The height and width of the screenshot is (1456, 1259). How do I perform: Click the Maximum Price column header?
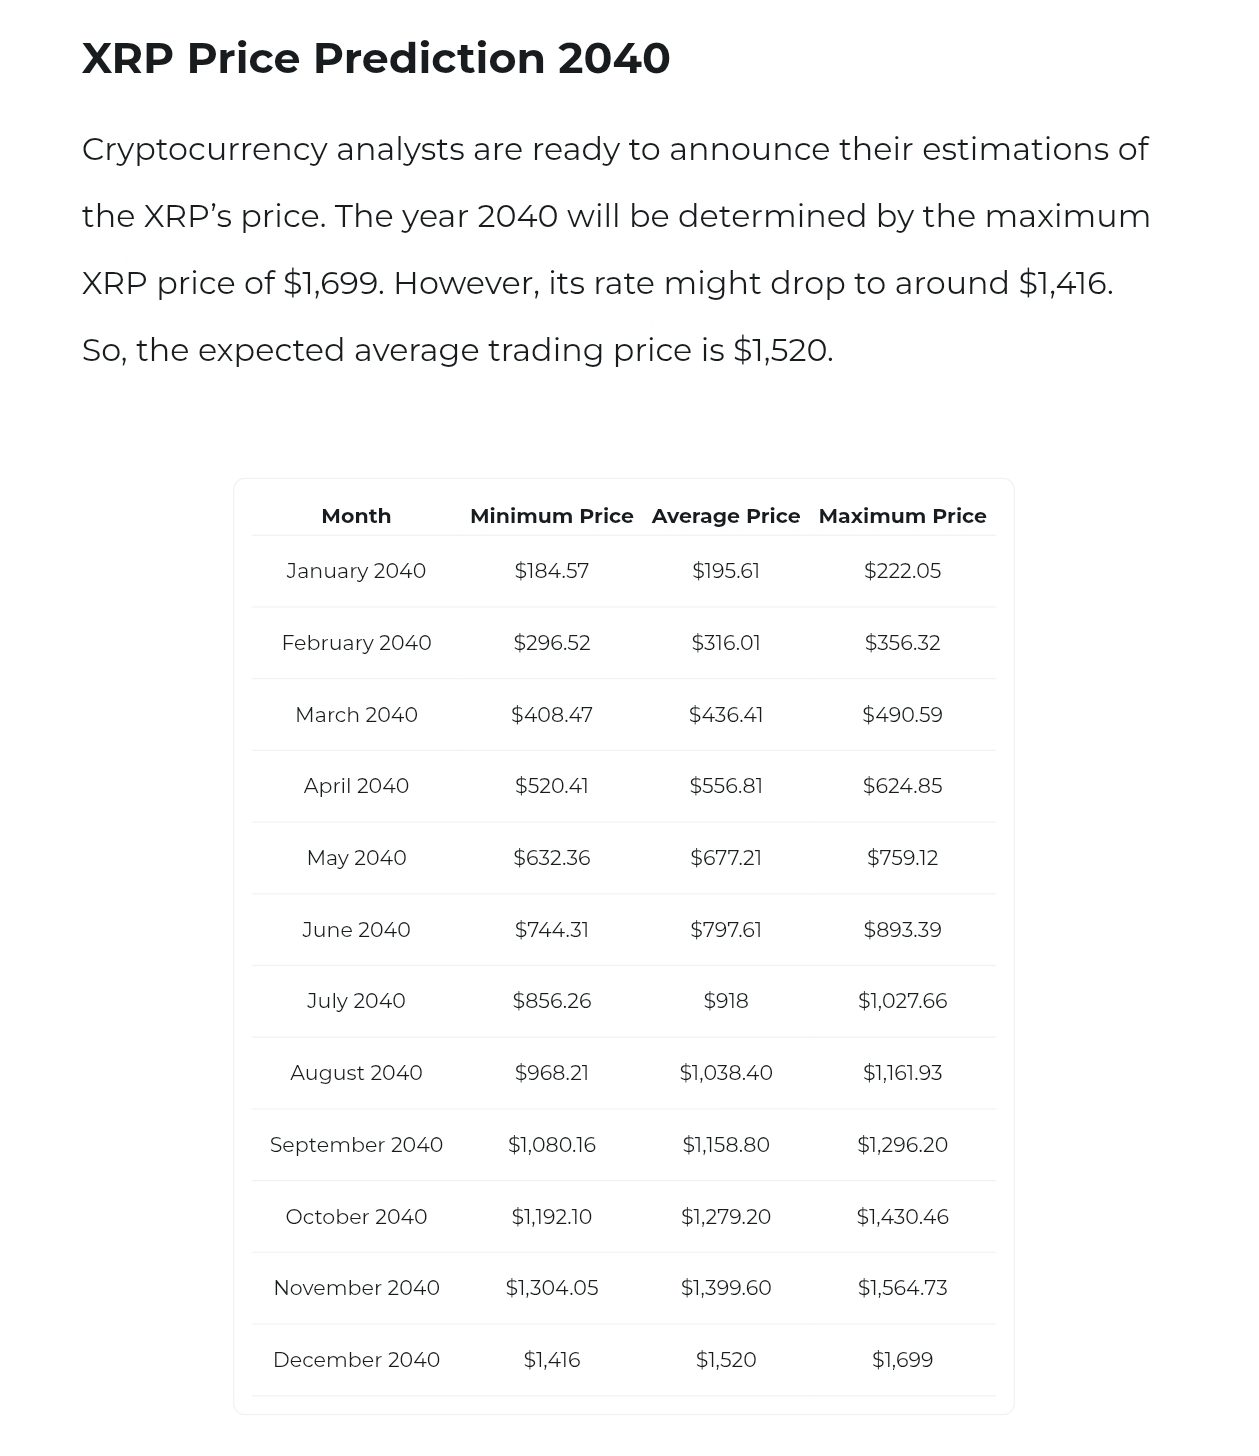[902, 516]
